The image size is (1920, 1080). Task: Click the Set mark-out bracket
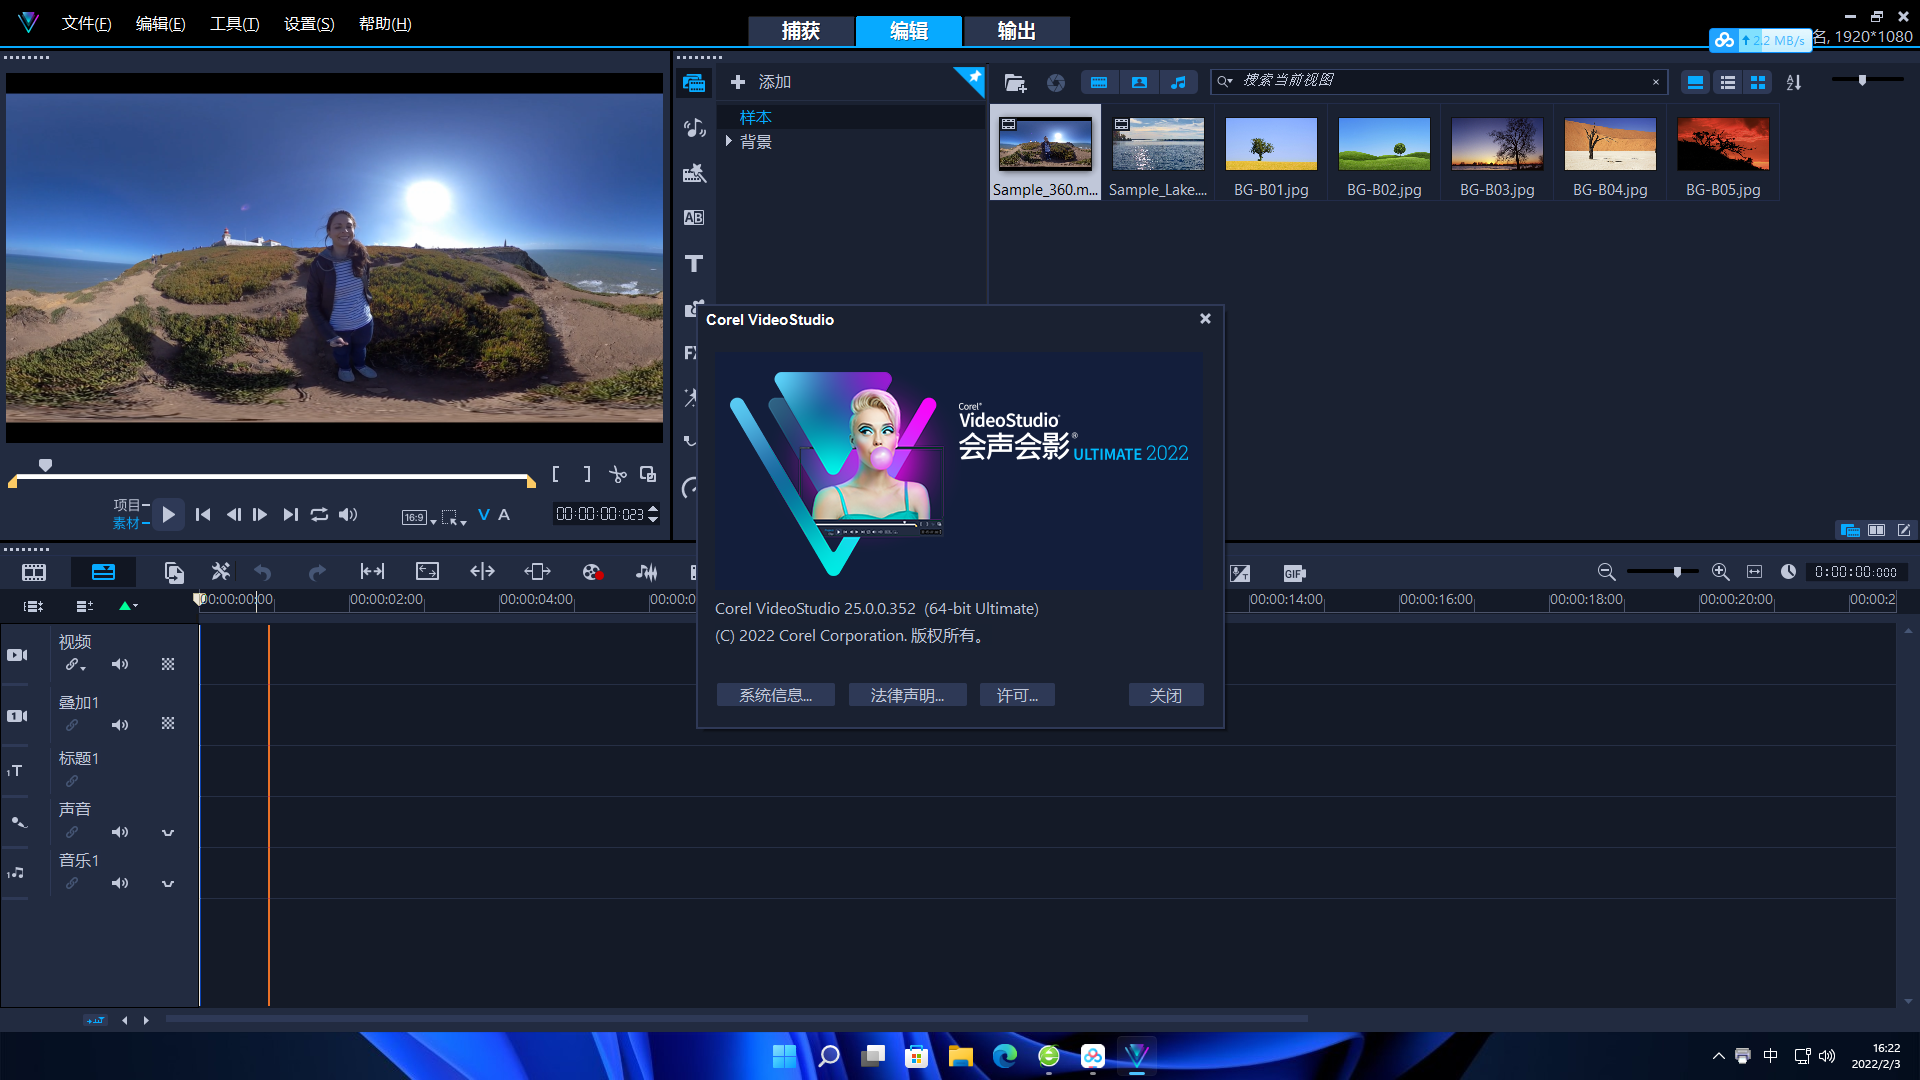[x=587, y=474]
